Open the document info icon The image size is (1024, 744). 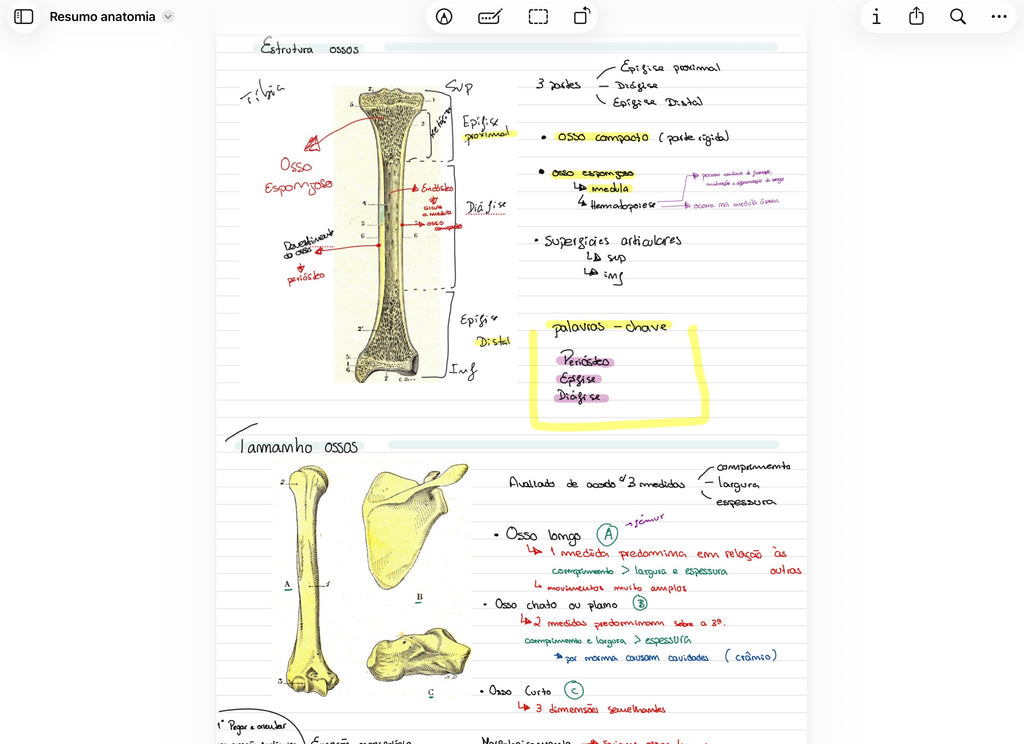click(876, 17)
